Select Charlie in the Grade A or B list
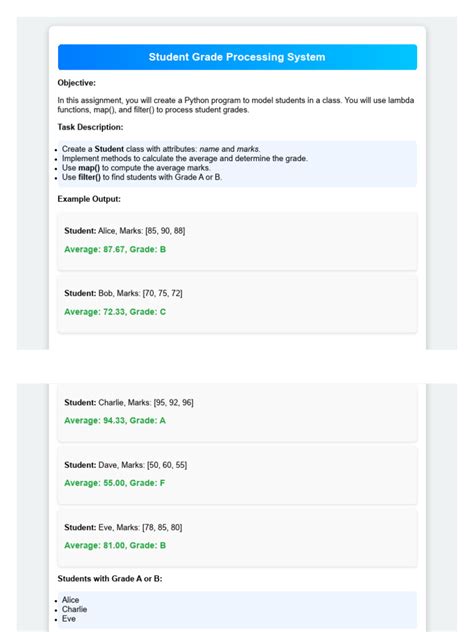The image size is (474, 632). pyautogui.click(x=75, y=609)
